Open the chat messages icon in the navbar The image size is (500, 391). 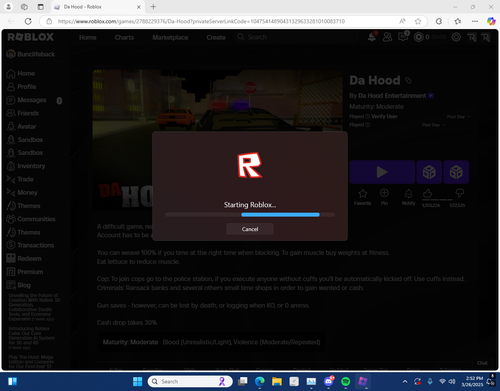point(403,37)
